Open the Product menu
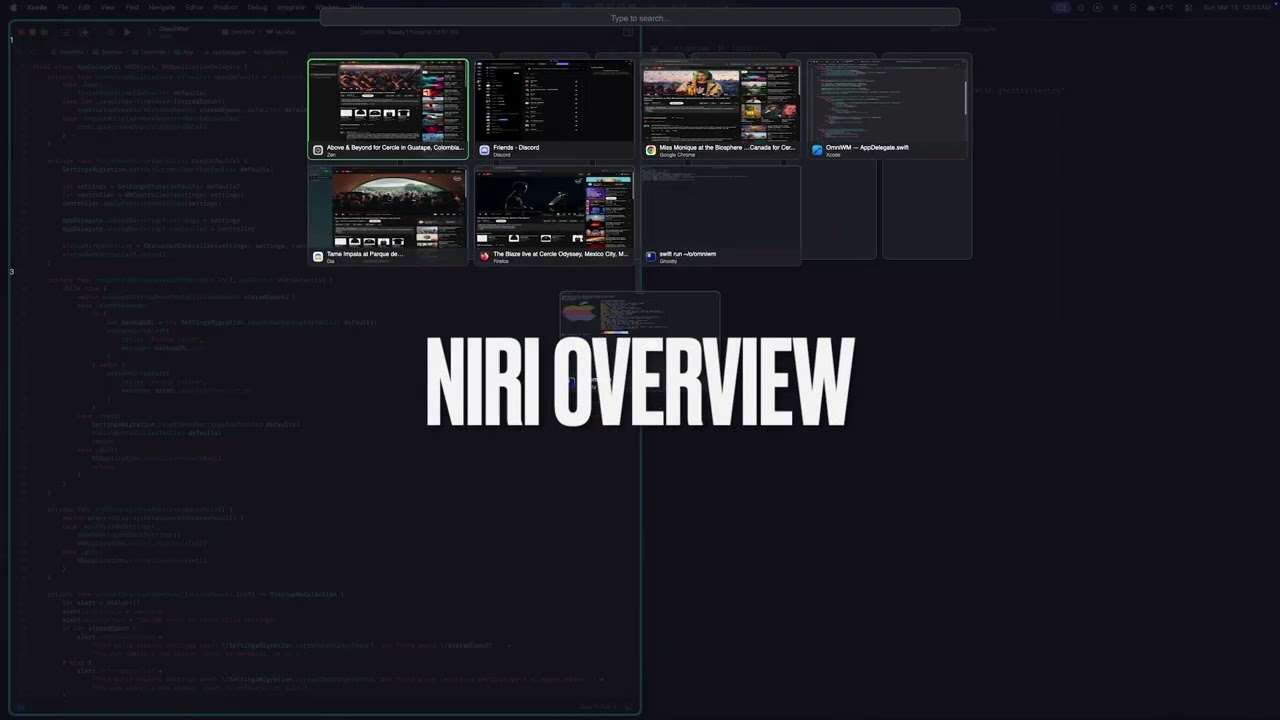The height and width of the screenshot is (720, 1280). 225,7
